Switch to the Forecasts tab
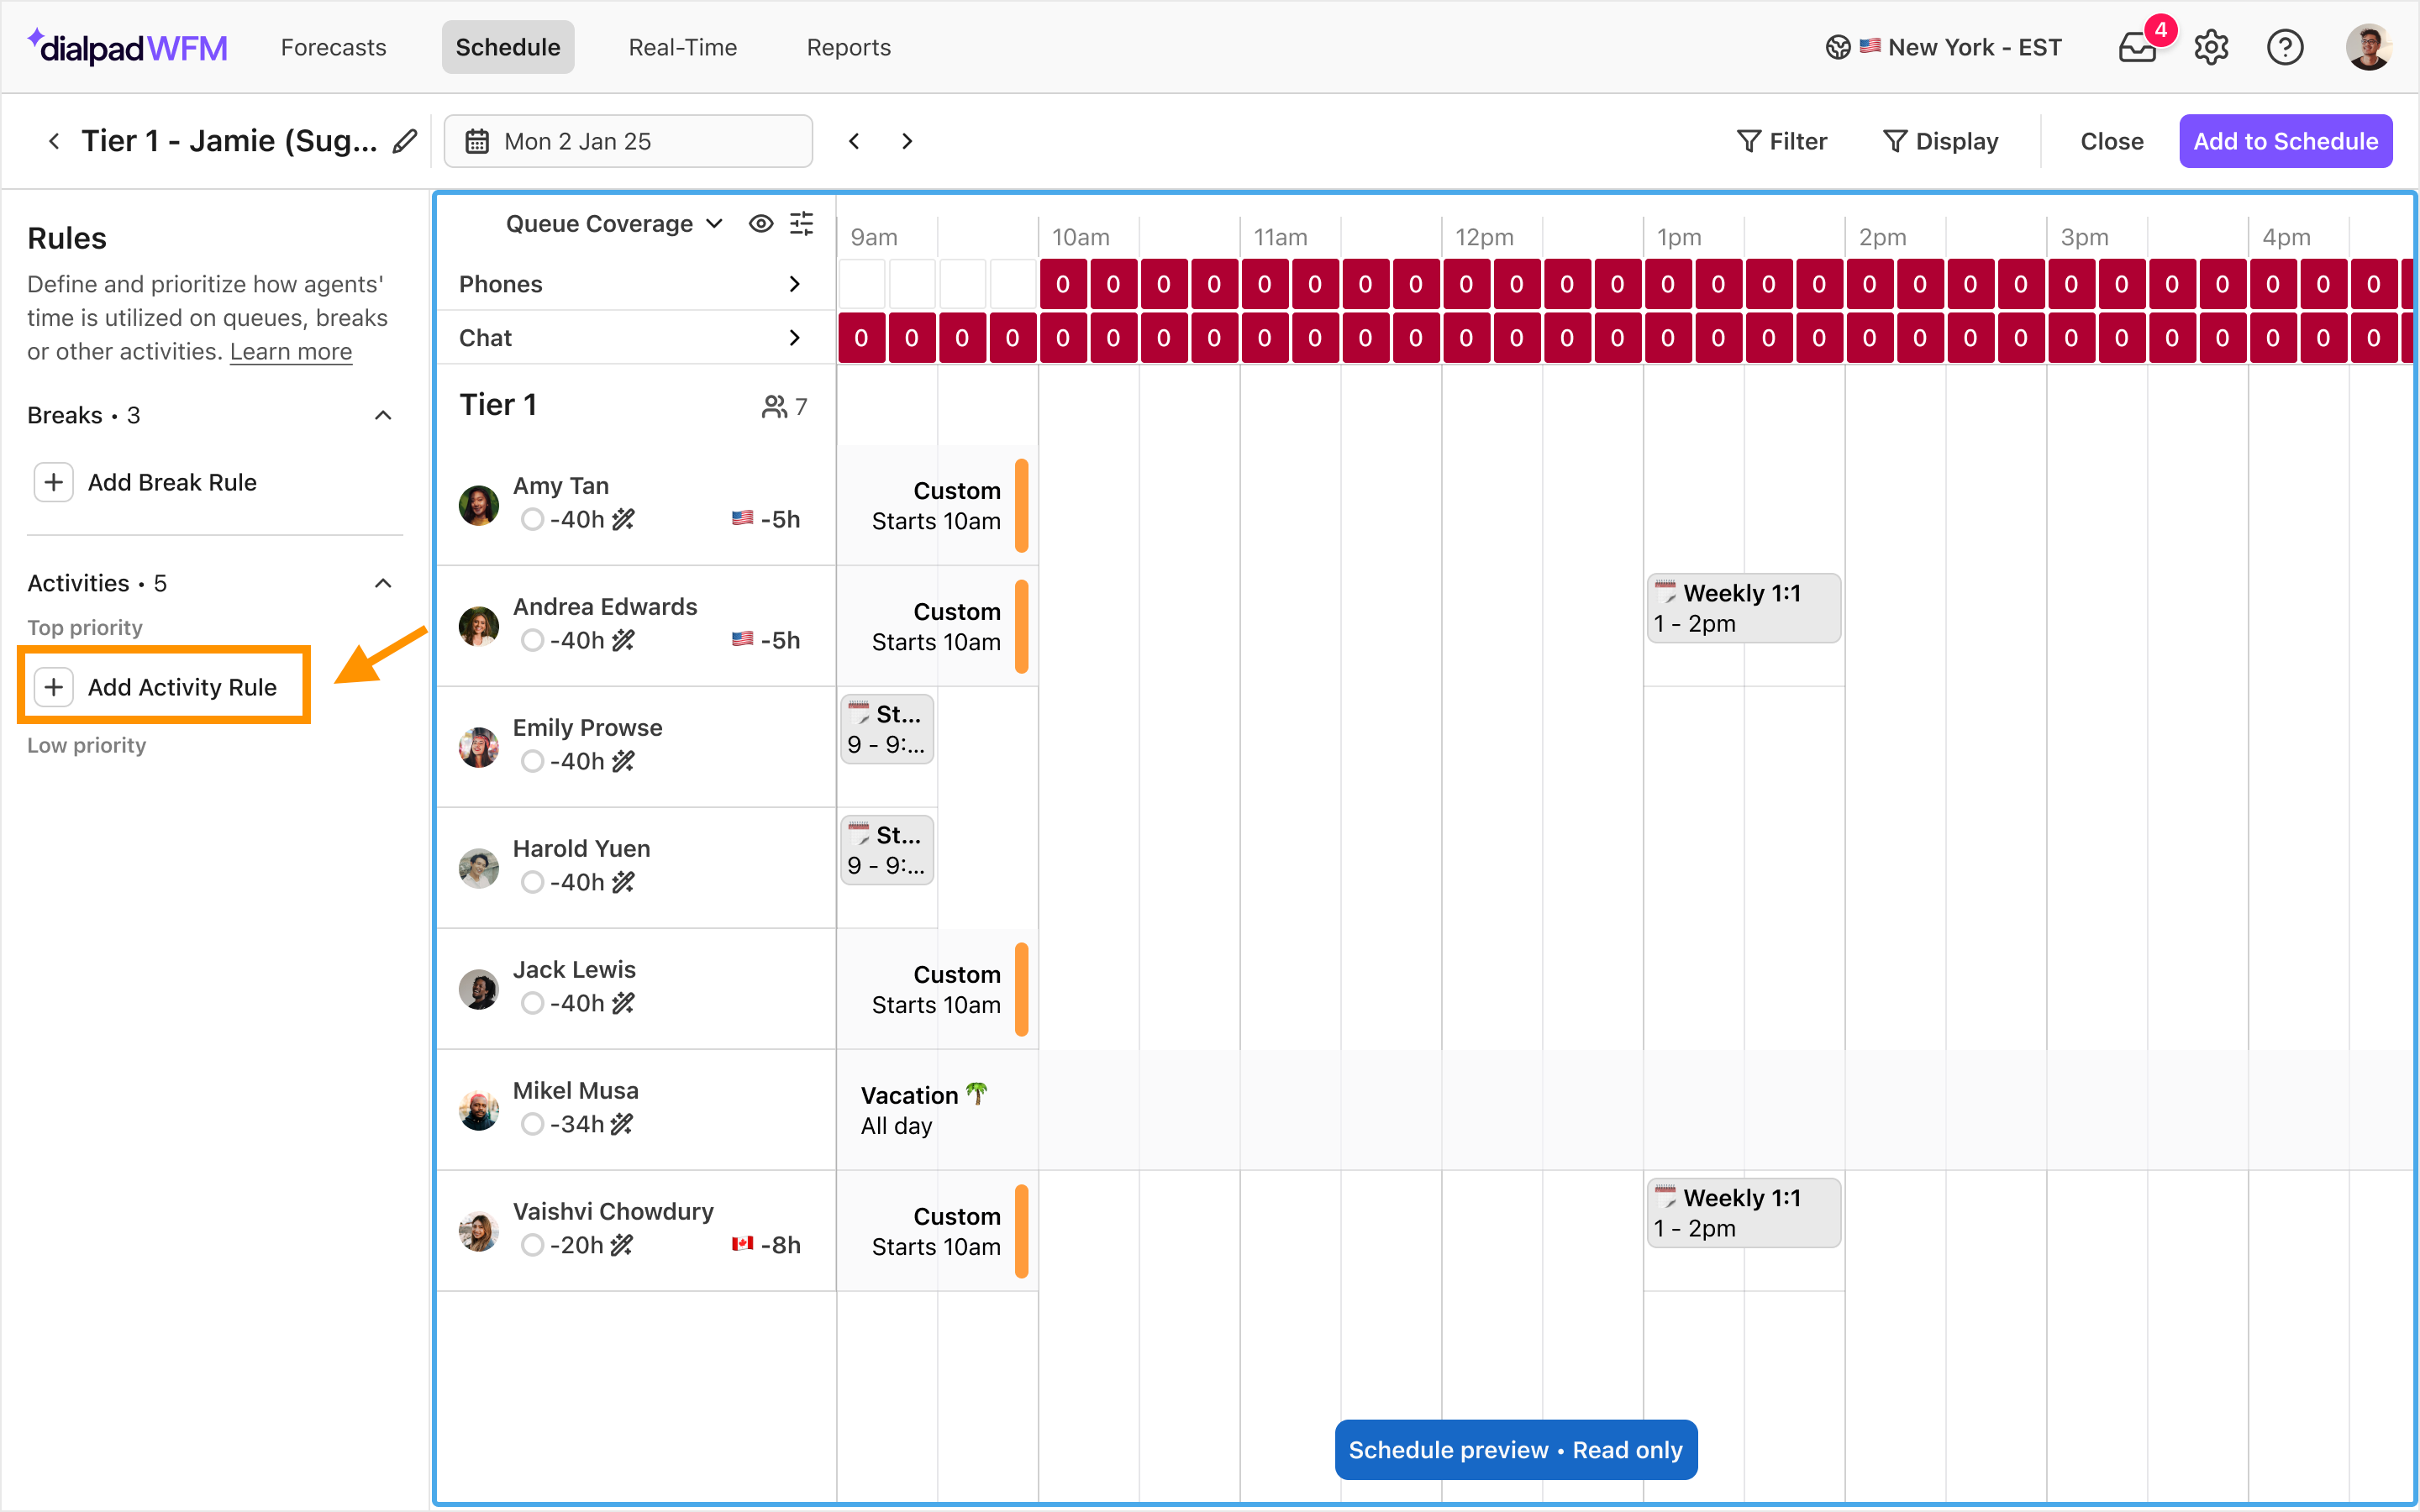Screen dimensions: 2420x1512 click(x=333, y=47)
